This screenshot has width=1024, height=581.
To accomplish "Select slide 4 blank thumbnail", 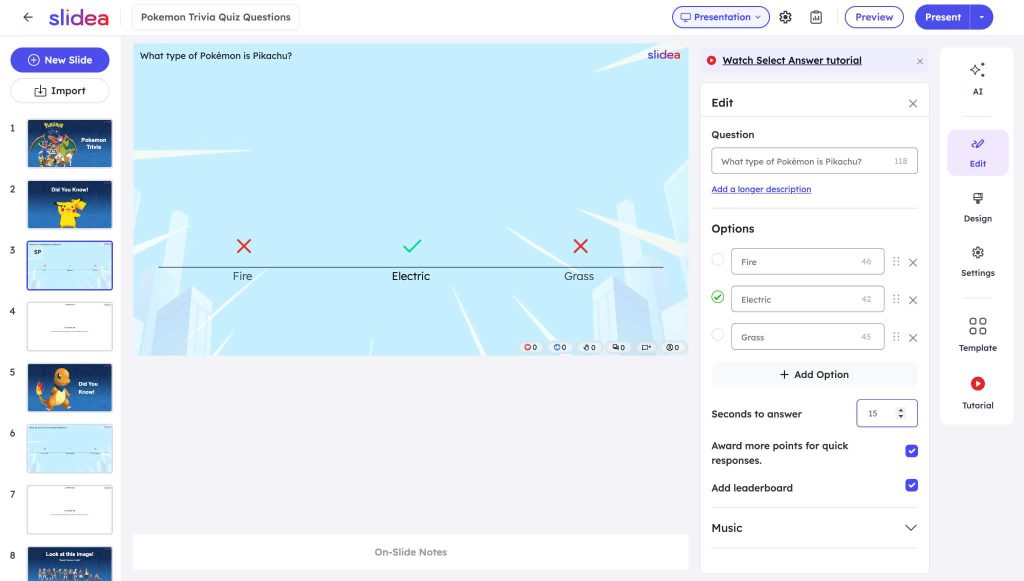I will (69, 326).
